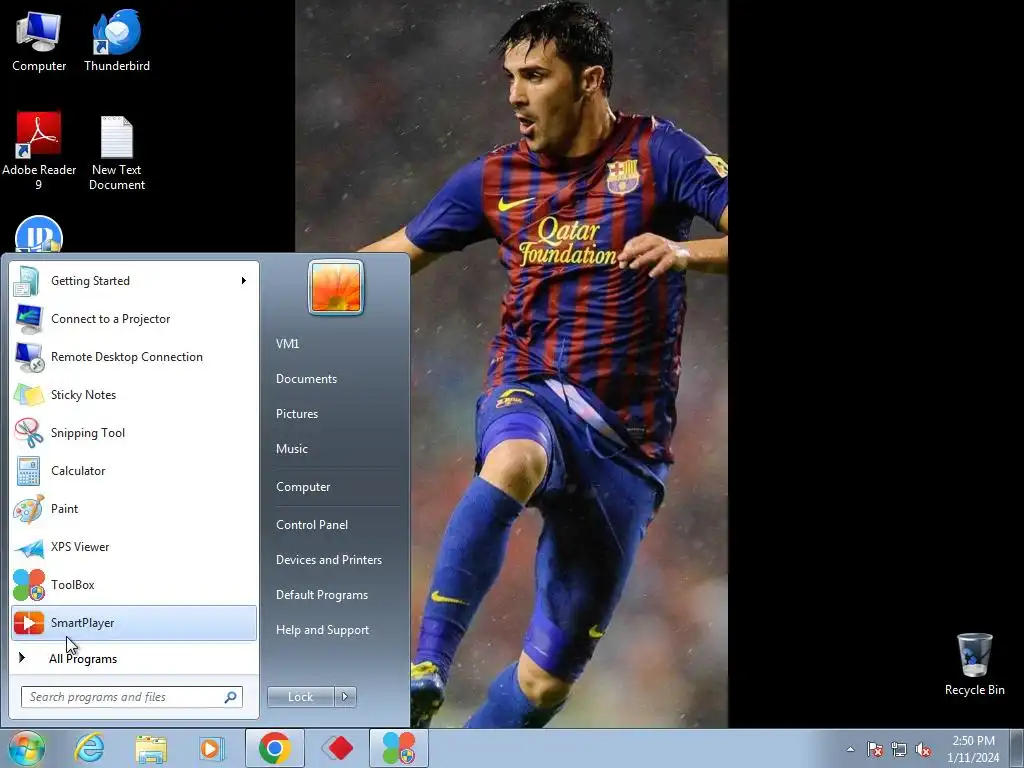The height and width of the screenshot is (768, 1024).
Task: Switch to ToolBox app on taskbar
Action: tap(398, 748)
